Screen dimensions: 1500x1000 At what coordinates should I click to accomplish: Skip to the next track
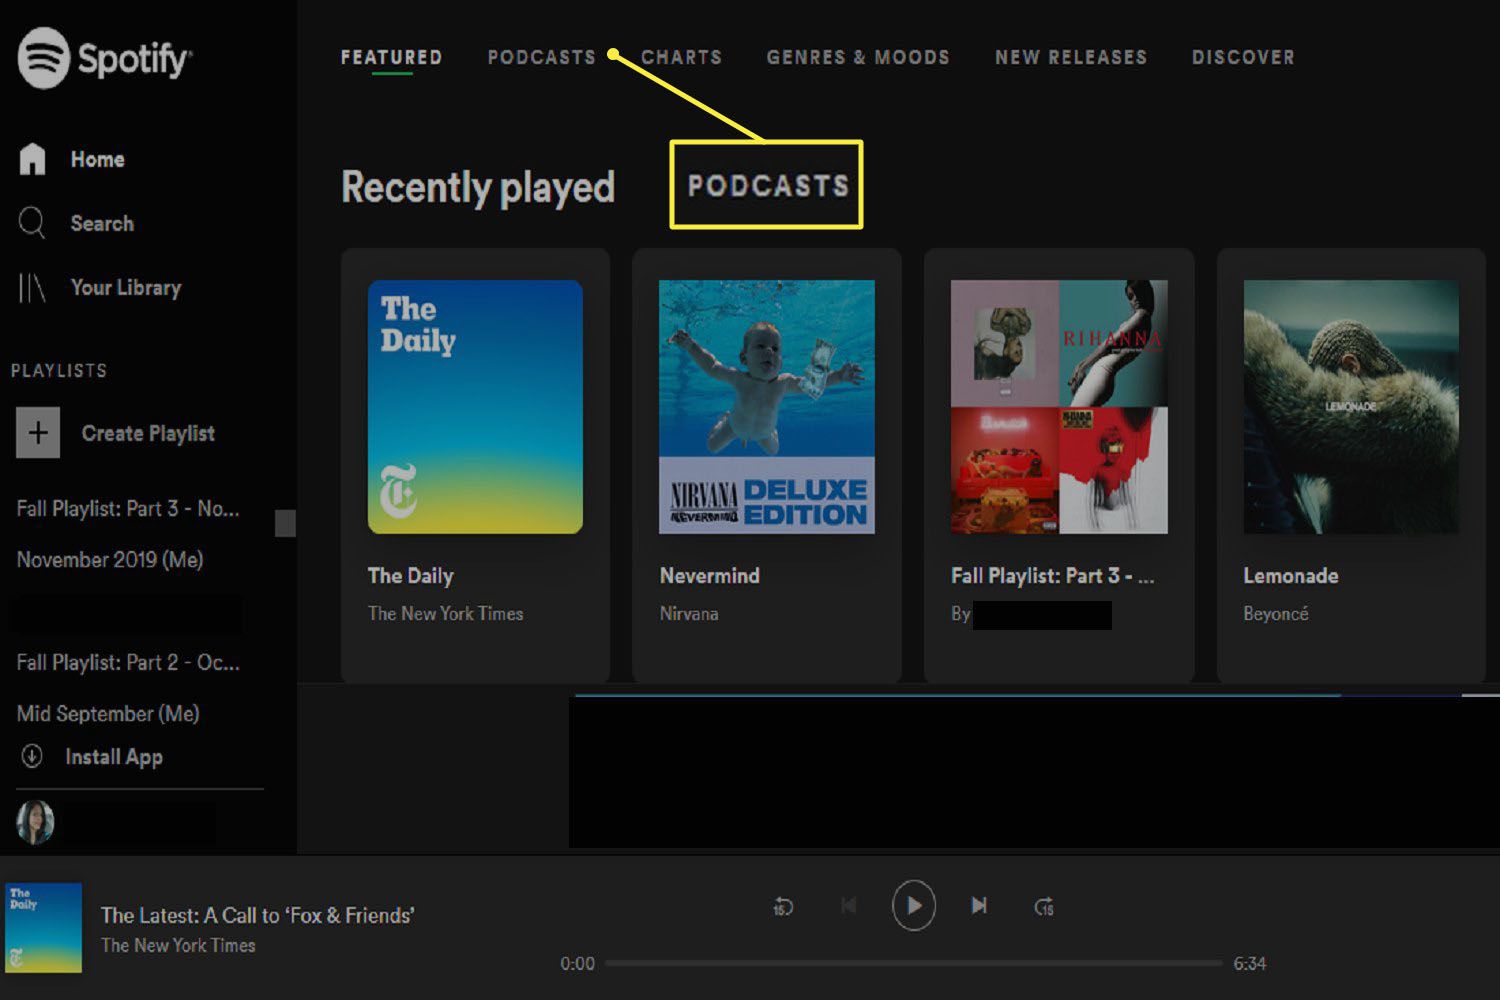[979, 905]
